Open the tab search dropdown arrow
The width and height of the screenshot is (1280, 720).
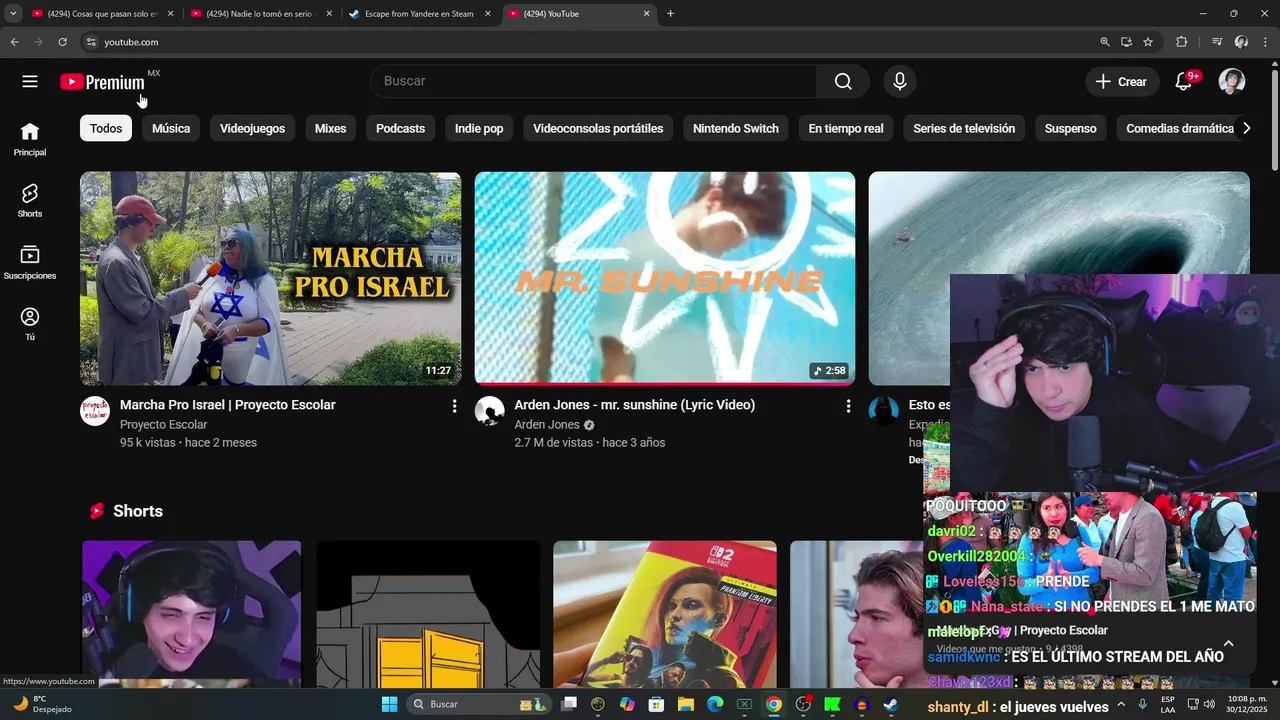[13, 14]
